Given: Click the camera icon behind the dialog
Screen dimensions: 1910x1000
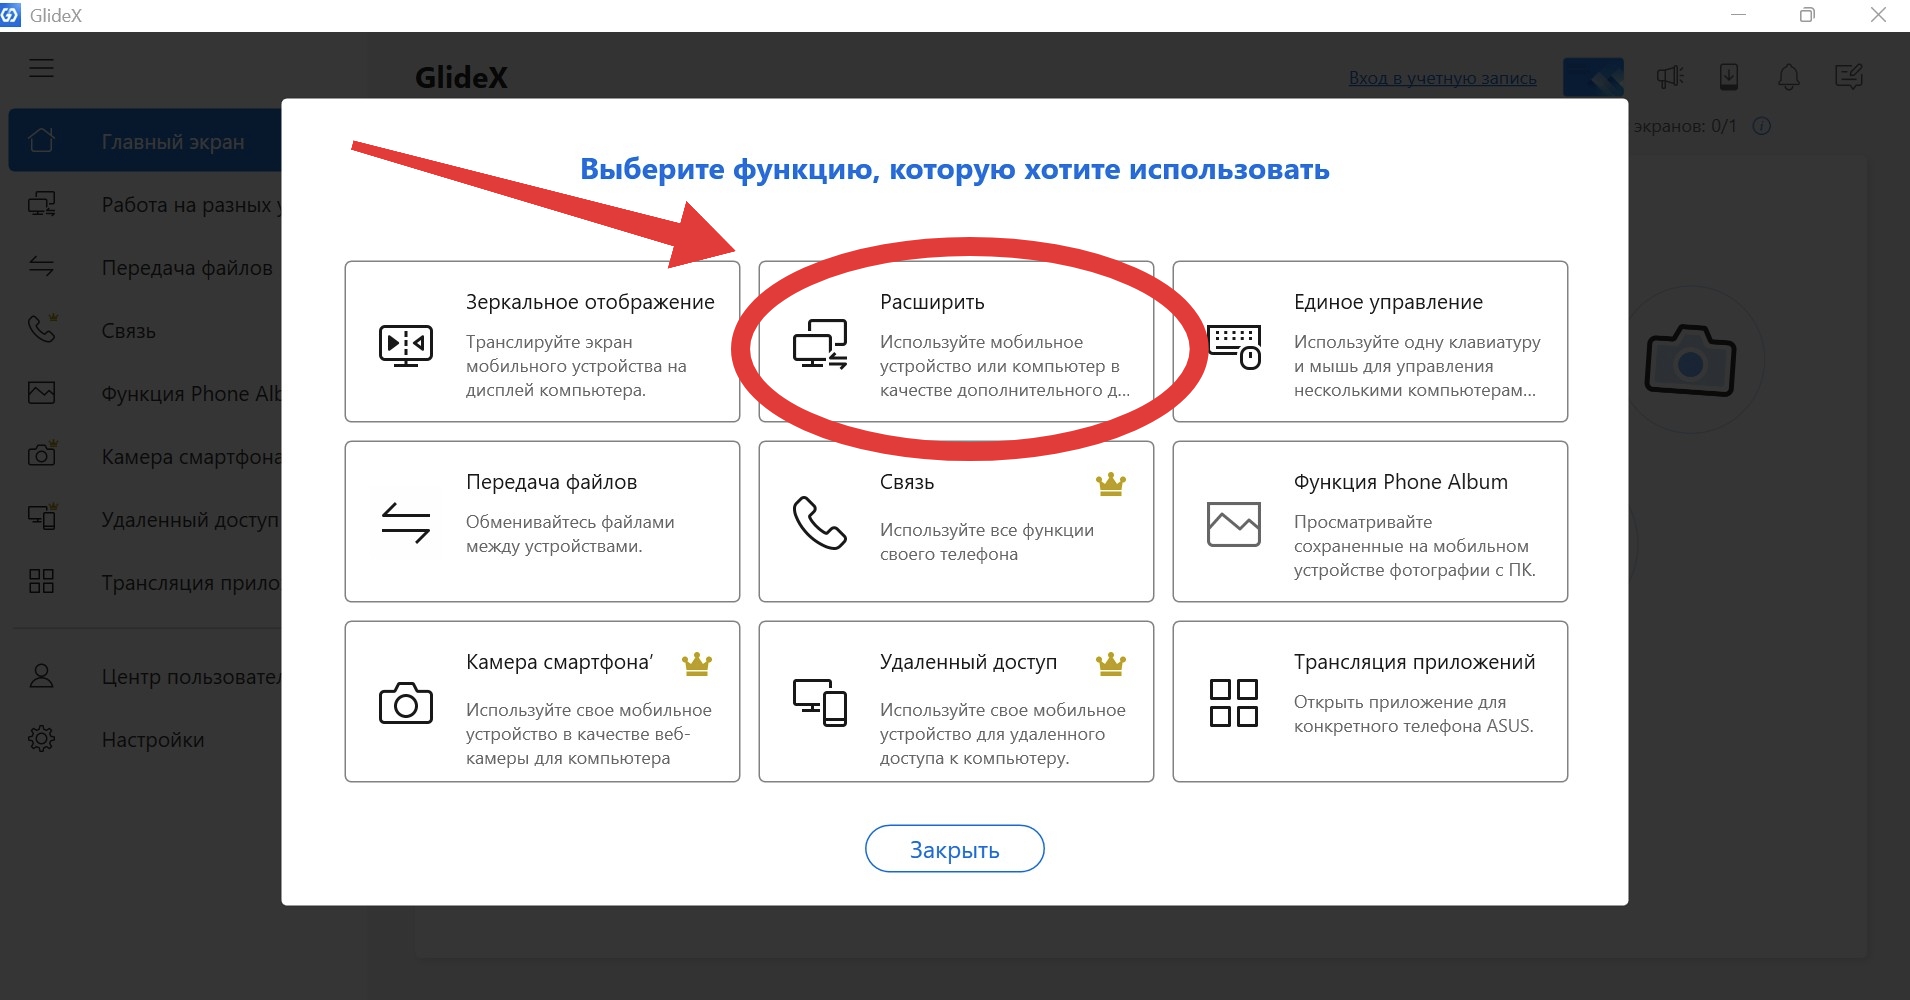Looking at the screenshot, I should tap(1690, 361).
